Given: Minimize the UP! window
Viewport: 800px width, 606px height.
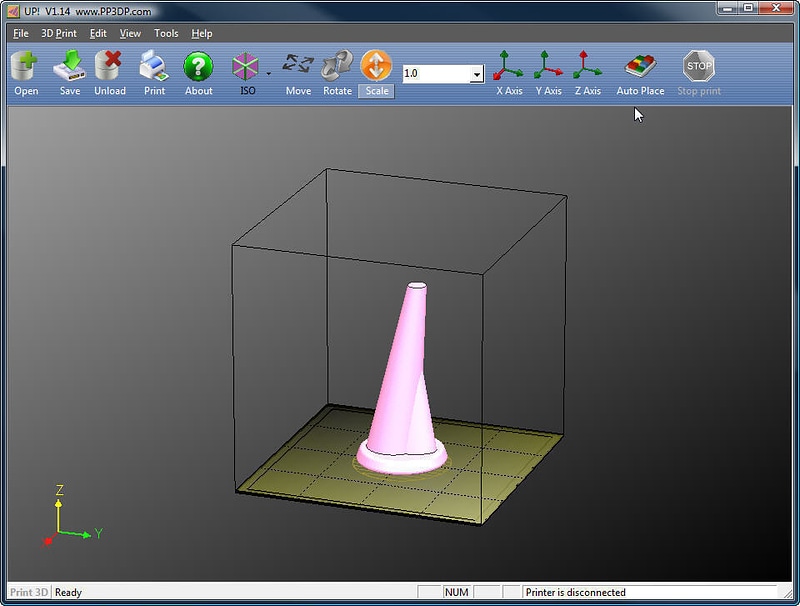Looking at the screenshot, I should [x=728, y=8].
